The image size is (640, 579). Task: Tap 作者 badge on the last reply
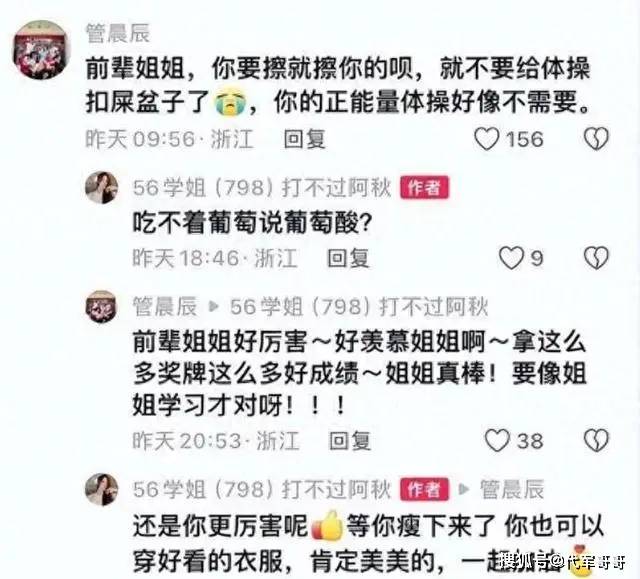(424, 489)
